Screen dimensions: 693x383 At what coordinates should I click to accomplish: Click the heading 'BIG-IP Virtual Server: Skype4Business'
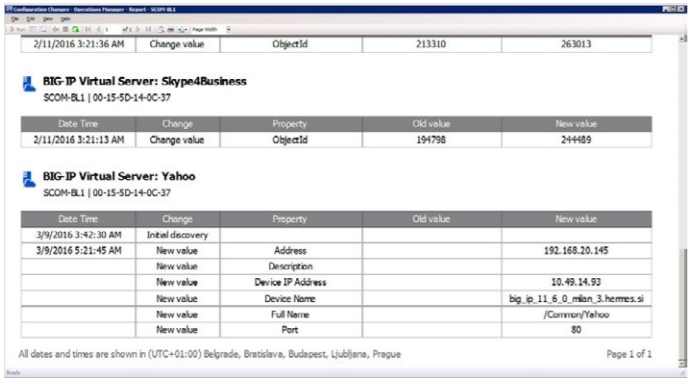click(145, 81)
